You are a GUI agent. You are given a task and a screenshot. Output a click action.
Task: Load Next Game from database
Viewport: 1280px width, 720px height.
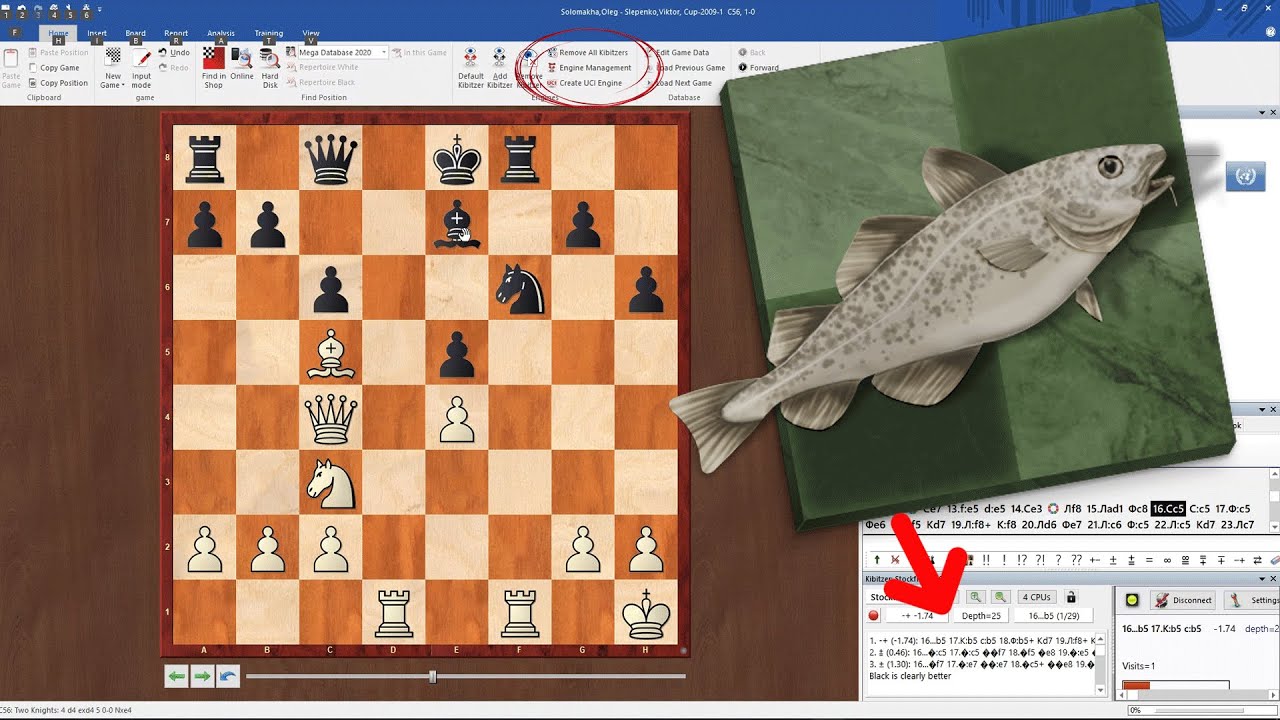tap(680, 83)
